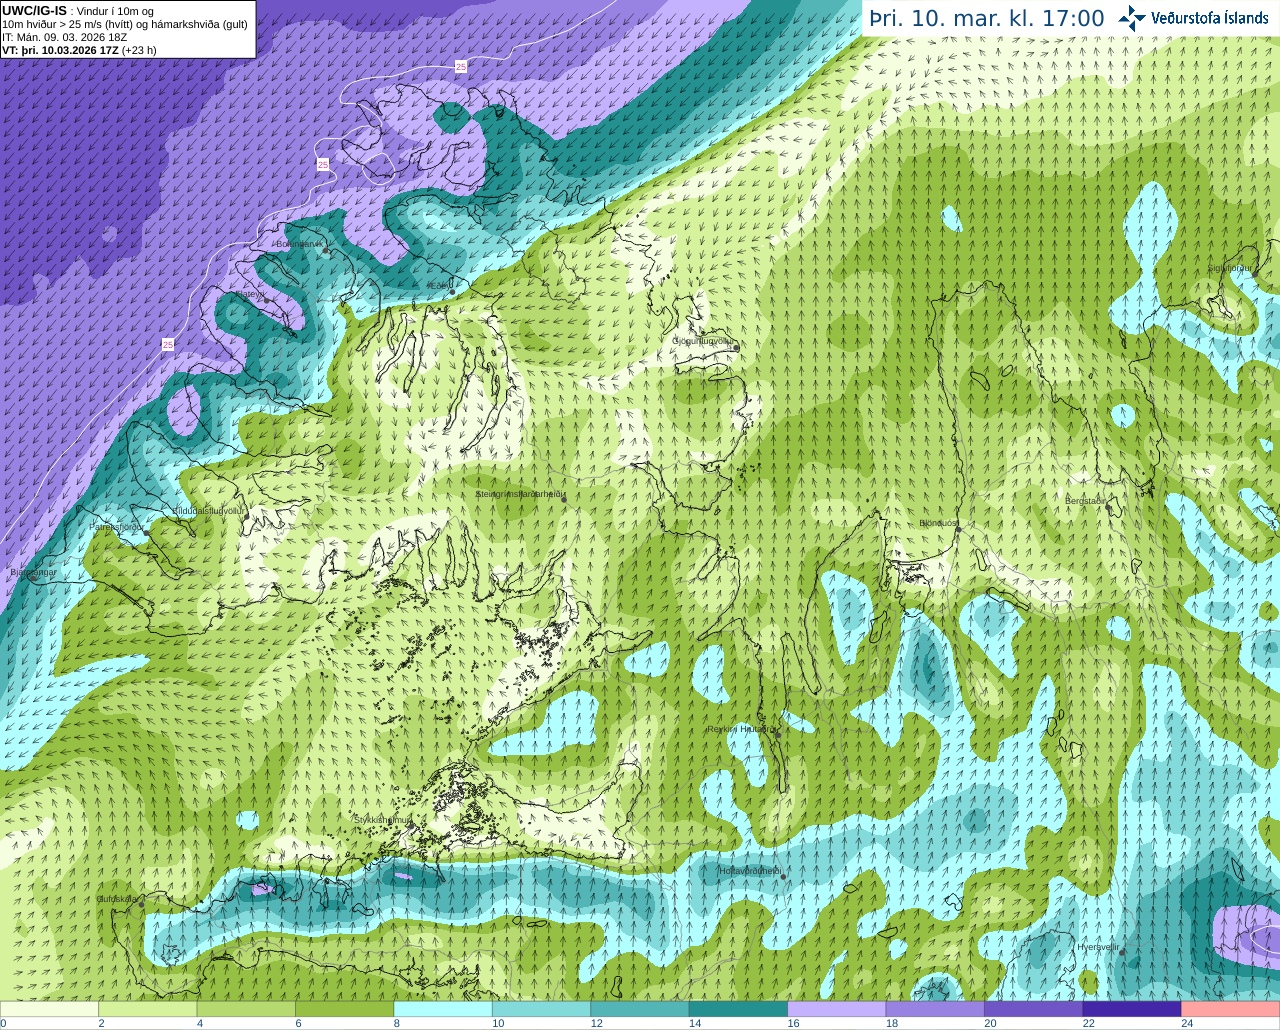
Task: Click the legend scale value 24
Action: (x=1187, y=1023)
